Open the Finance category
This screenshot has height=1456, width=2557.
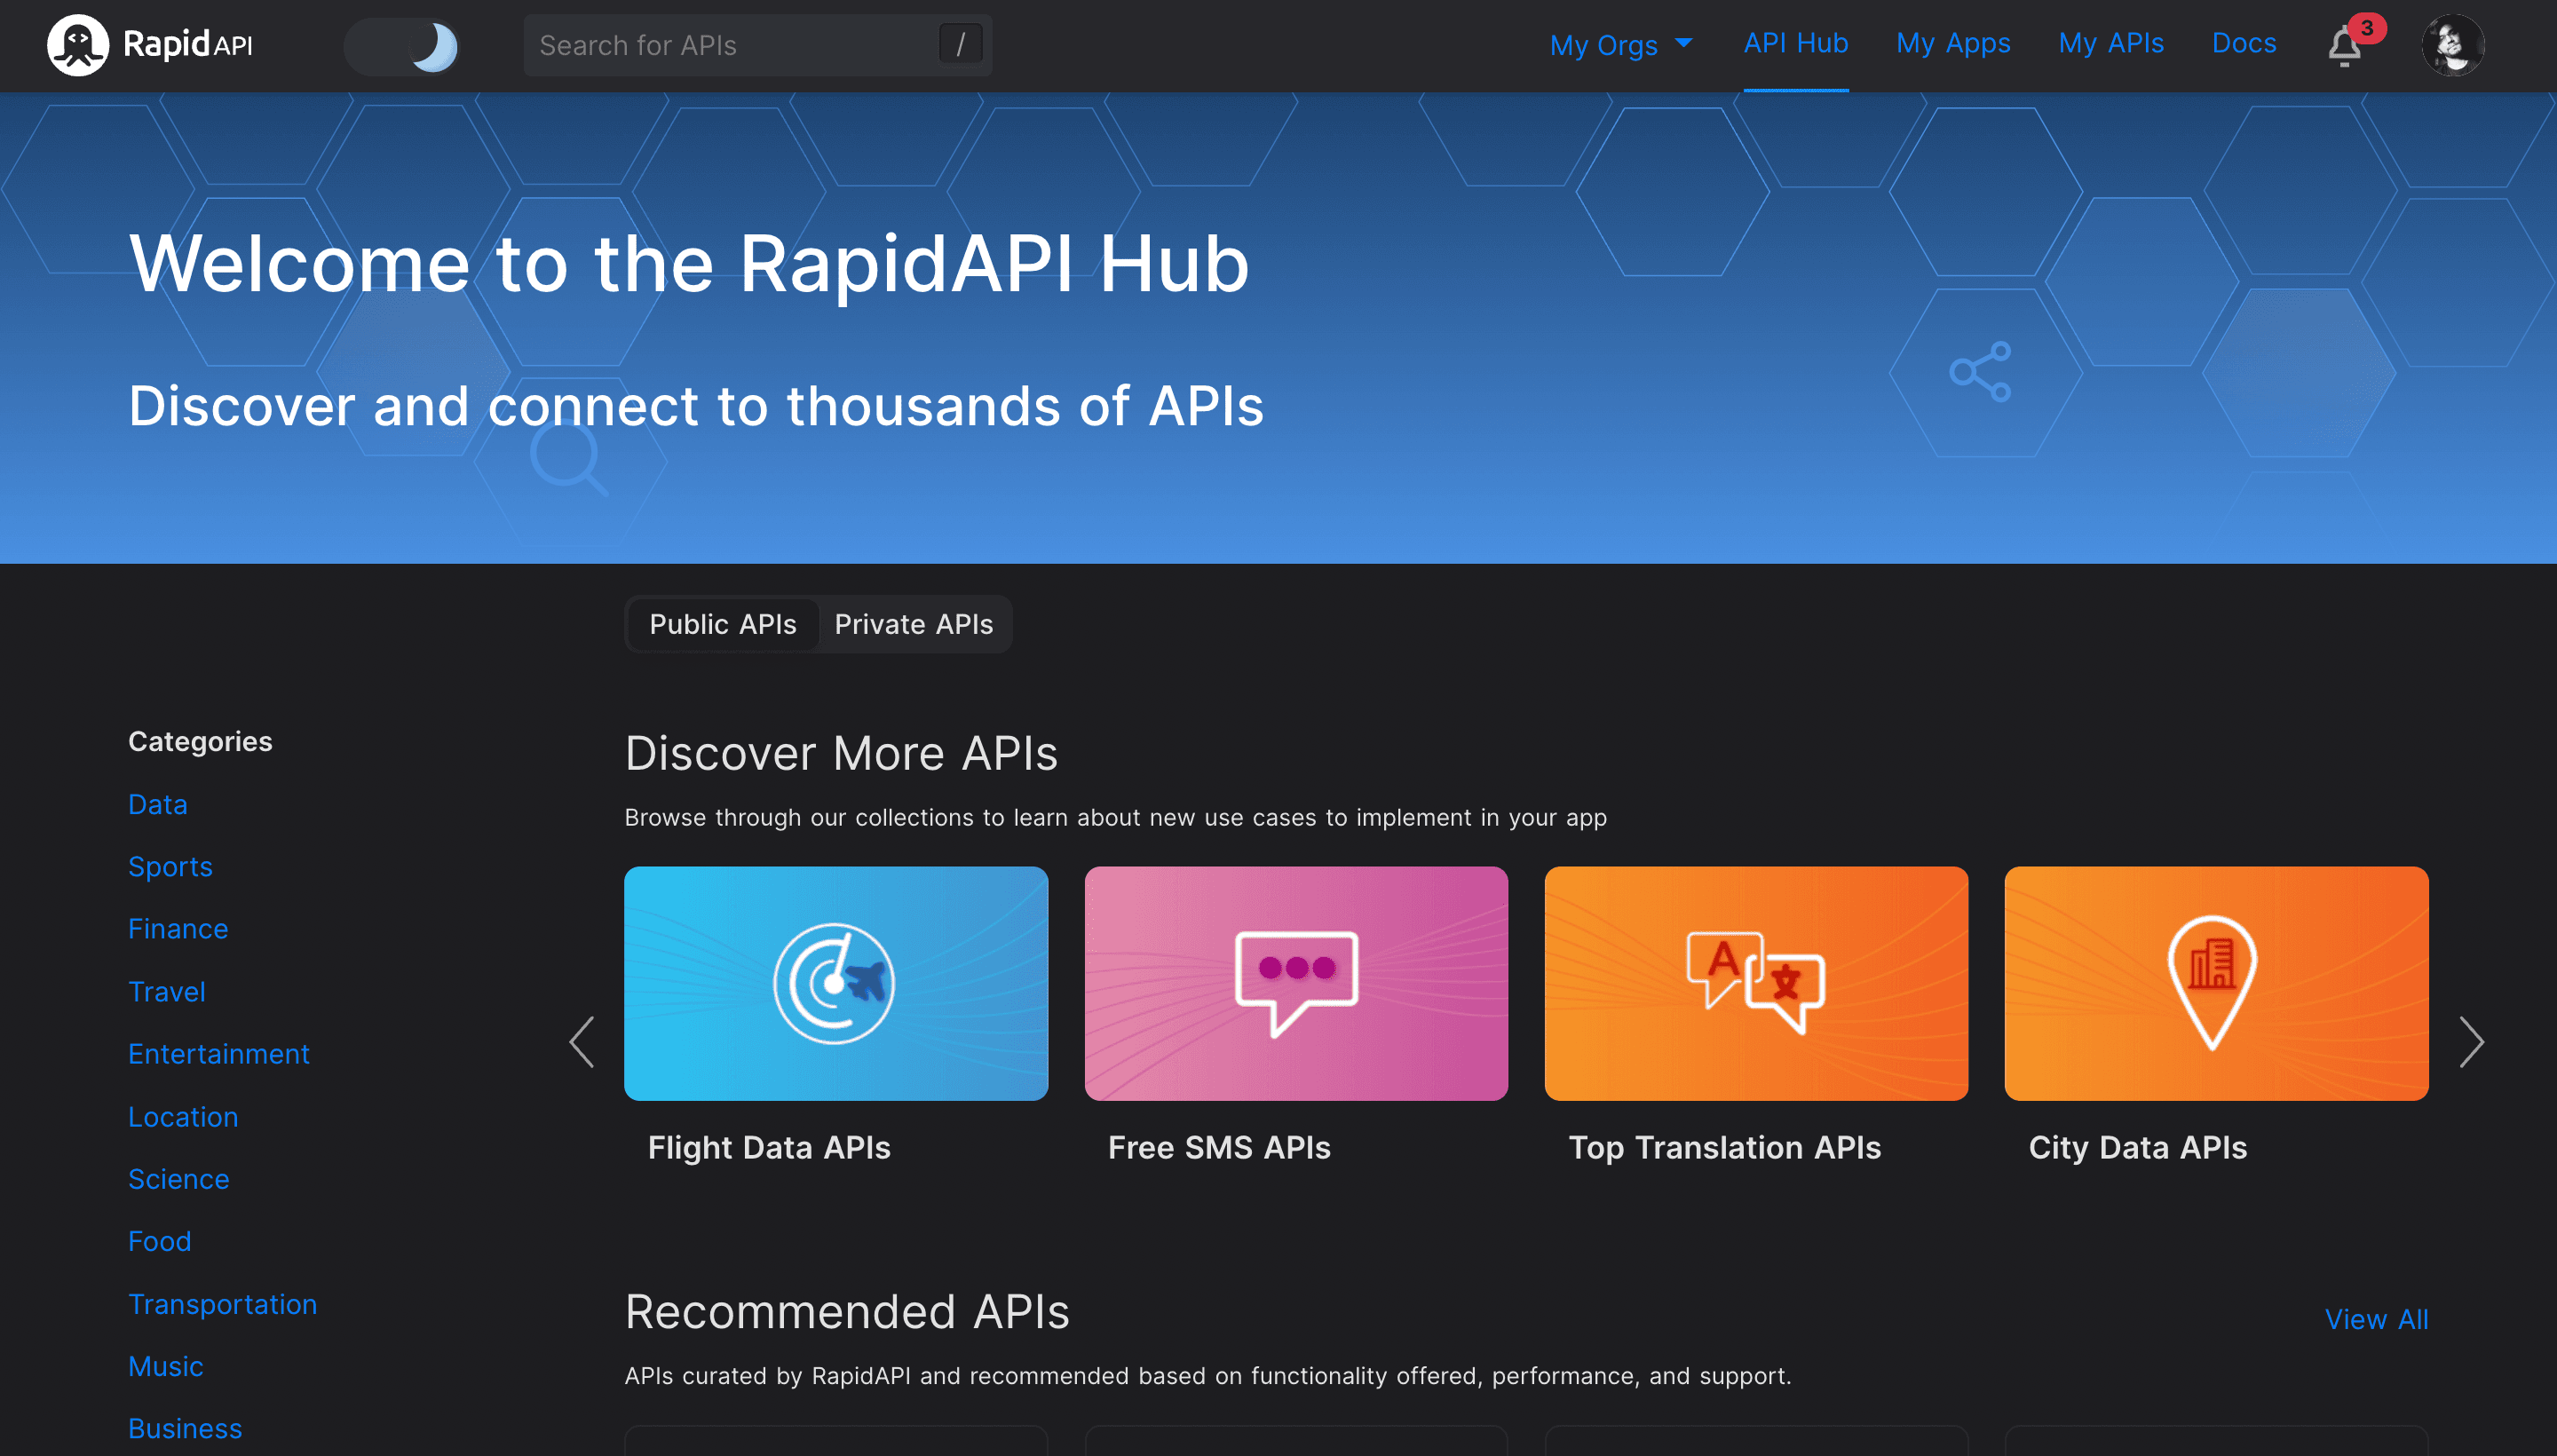tap(178, 929)
